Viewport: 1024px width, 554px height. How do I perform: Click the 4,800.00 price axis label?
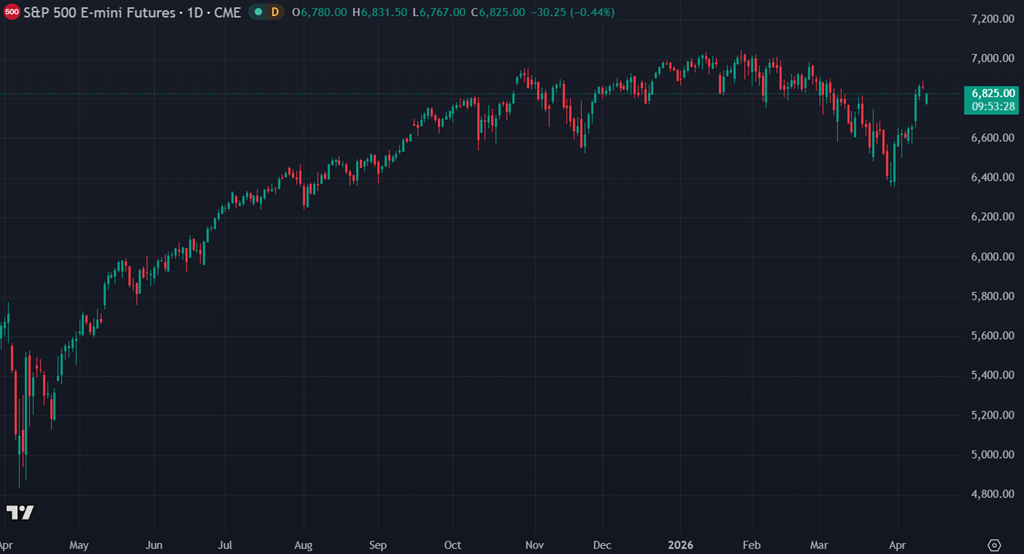tap(992, 494)
